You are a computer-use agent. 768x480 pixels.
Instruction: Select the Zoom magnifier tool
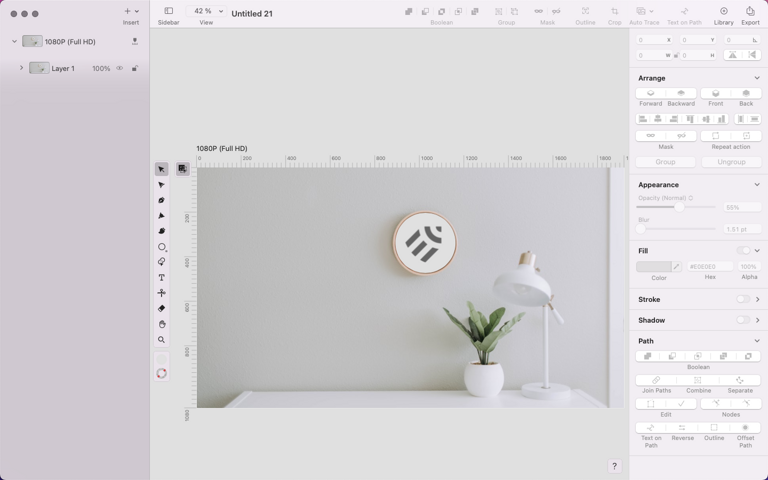161,339
